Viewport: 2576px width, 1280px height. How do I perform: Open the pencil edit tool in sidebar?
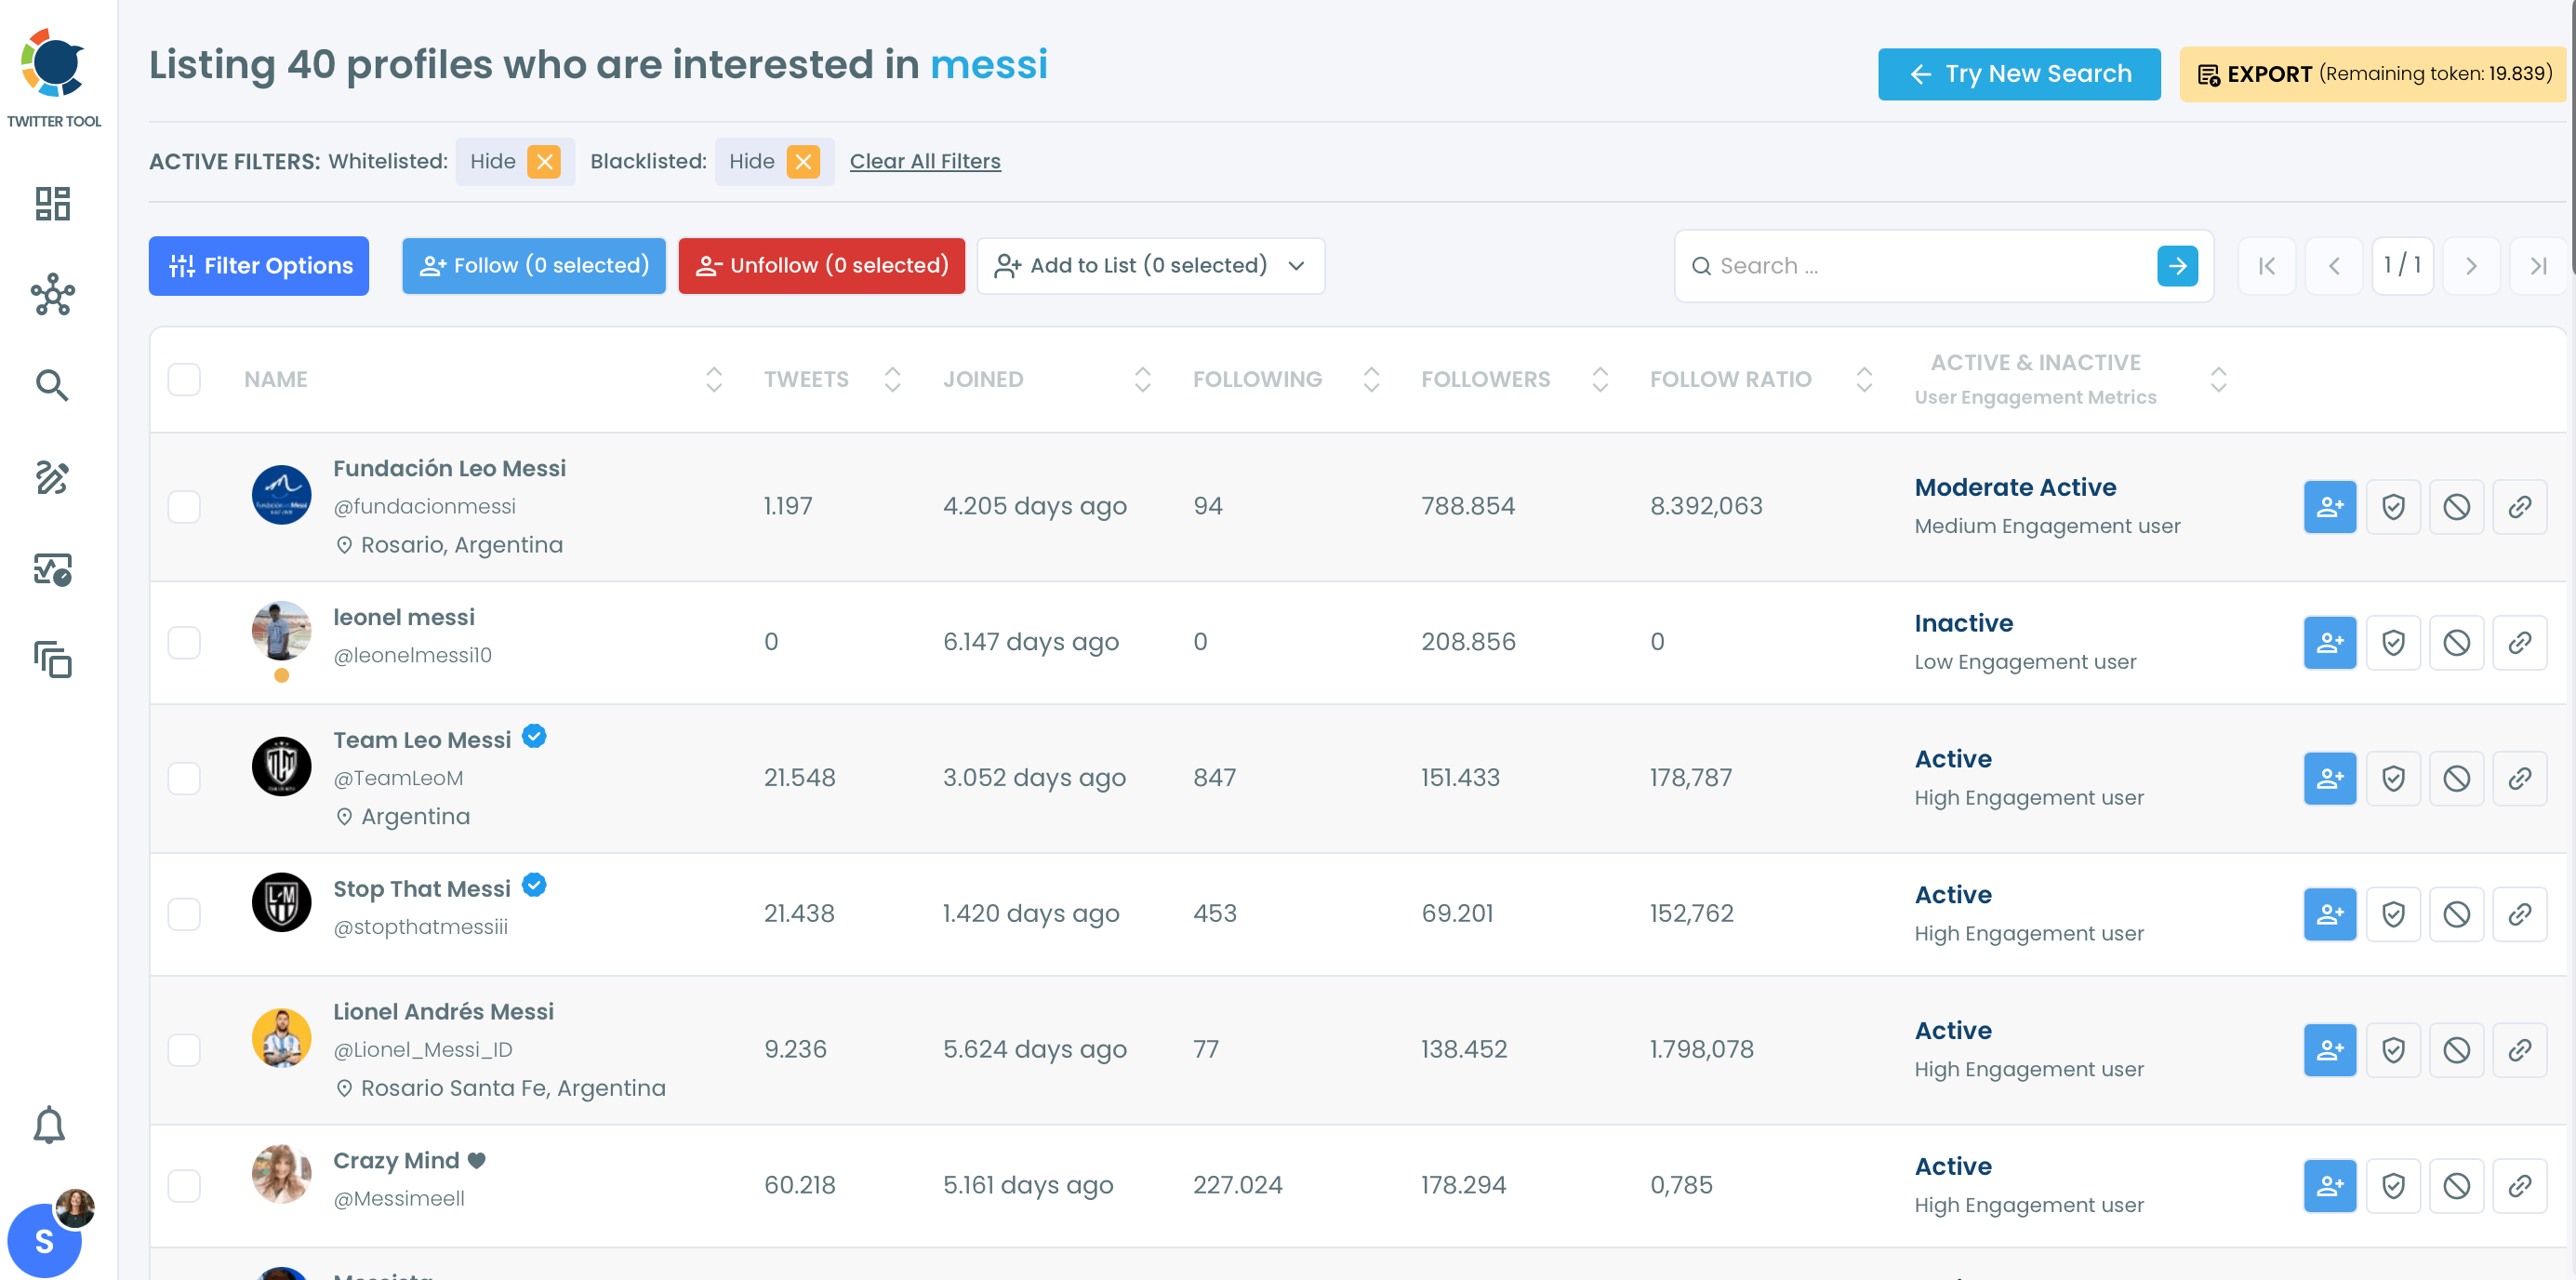point(52,478)
